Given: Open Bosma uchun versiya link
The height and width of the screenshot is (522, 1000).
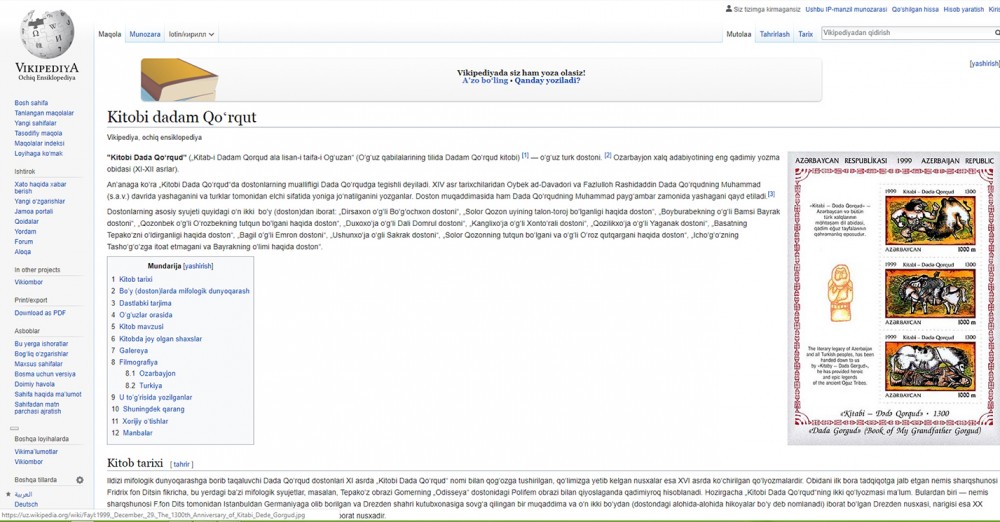Looking at the screenshot, I should click(45, 375).
